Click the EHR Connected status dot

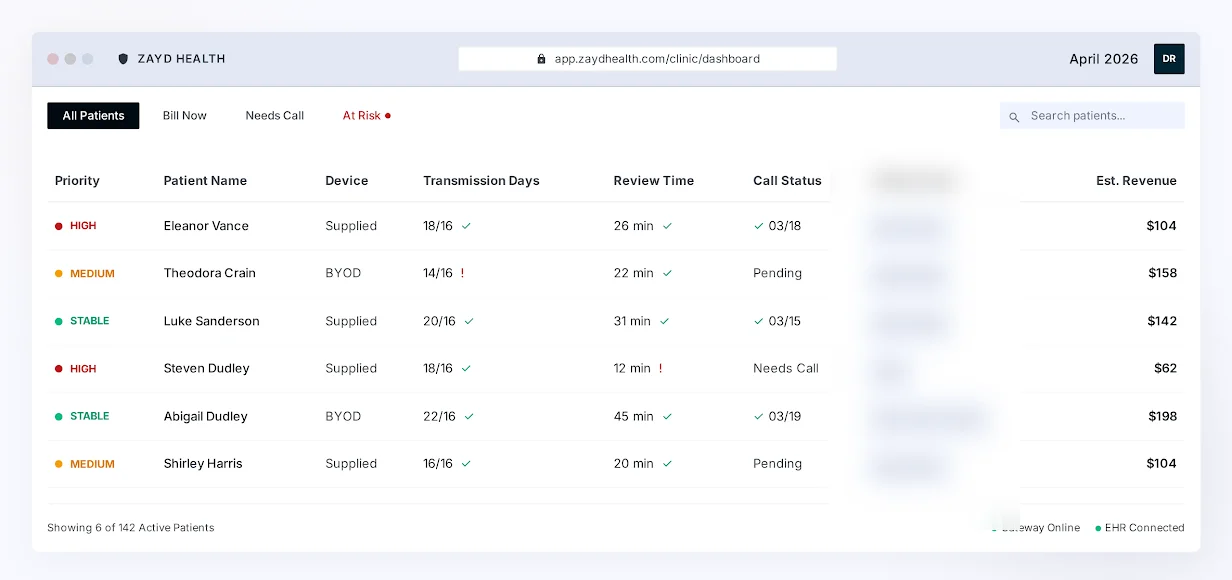(1098, 528)
